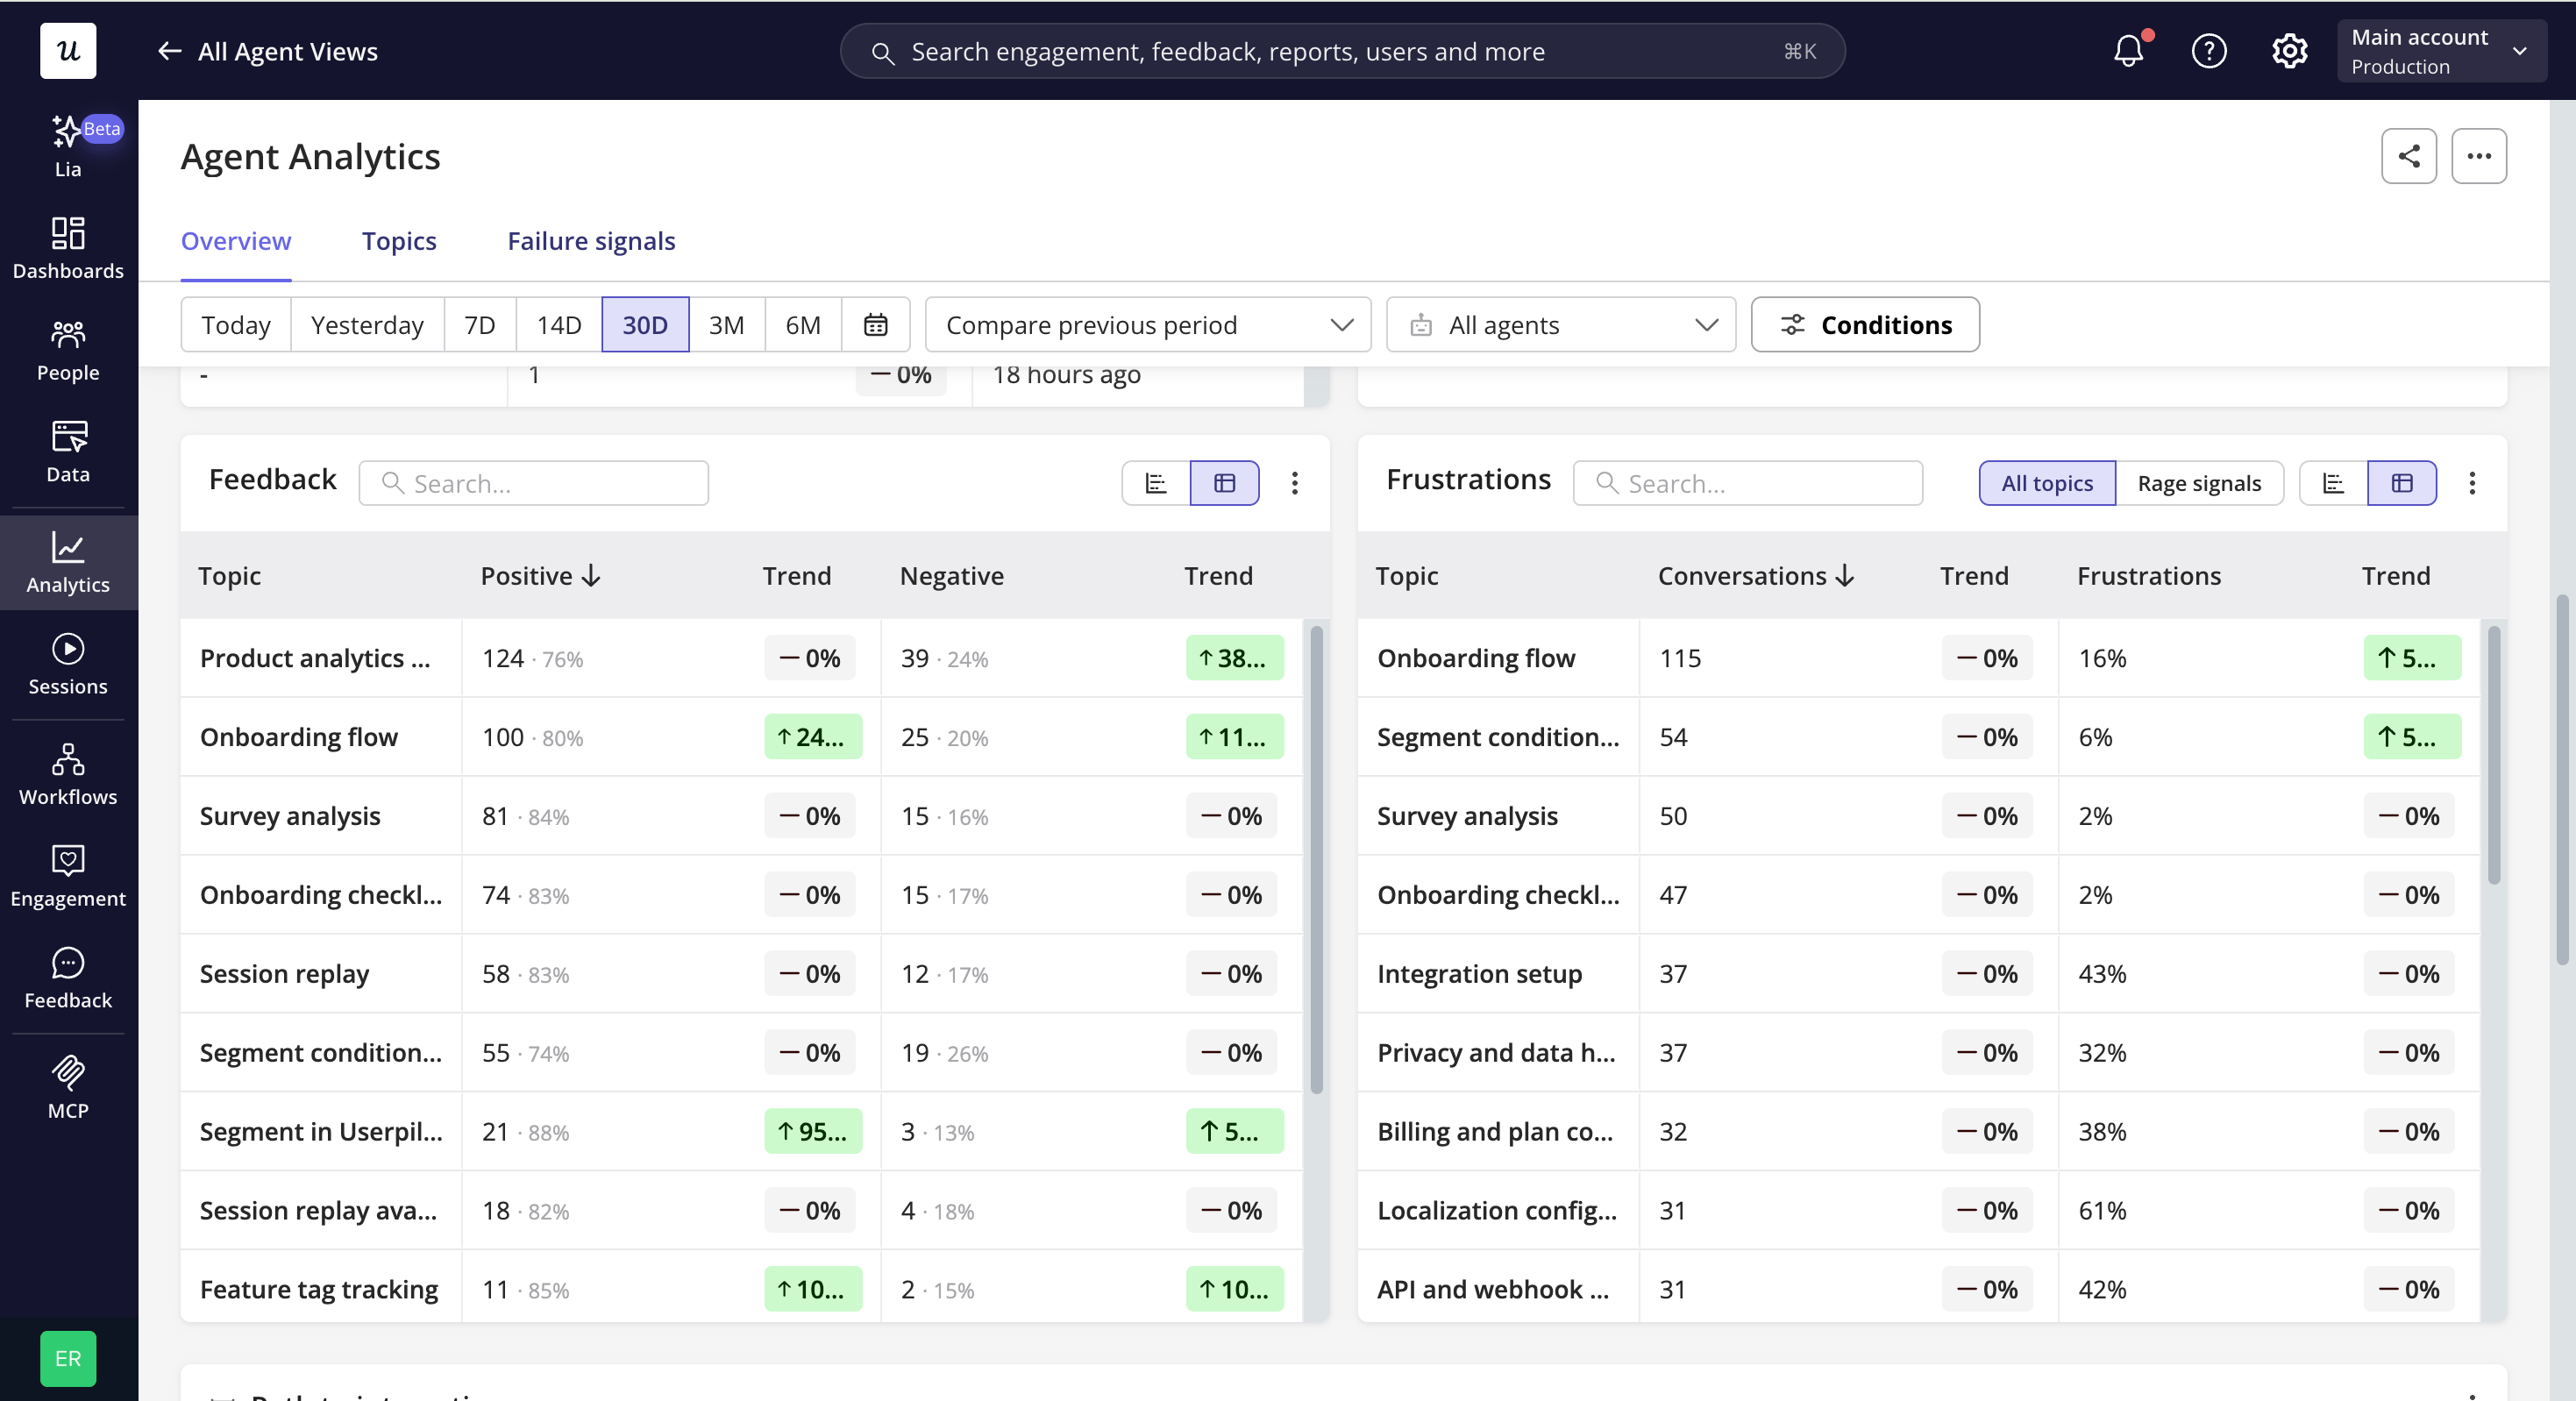Open the All agents dropdown
The height and width of the screenshot is (1401, 2576).
click(x=1561, y=324)
